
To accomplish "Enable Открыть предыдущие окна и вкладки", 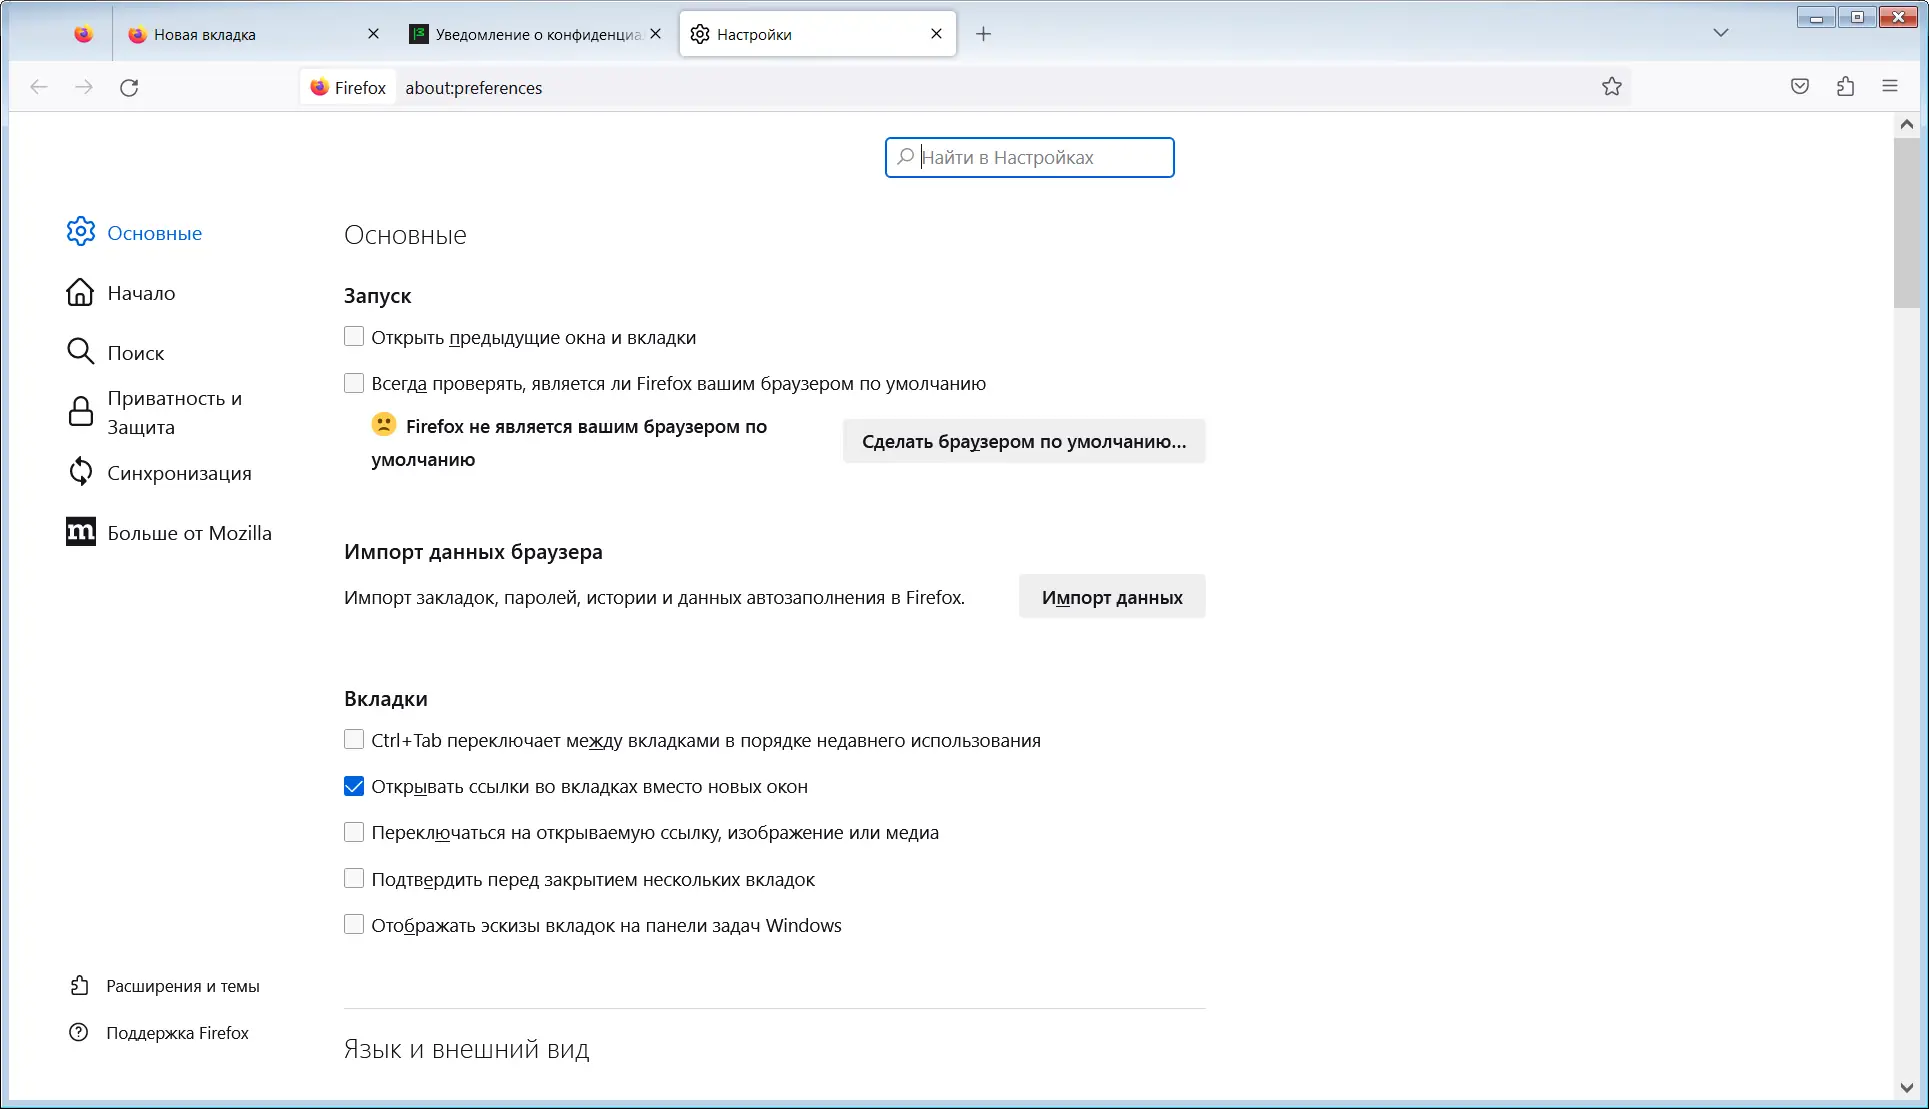I will 354,337.
